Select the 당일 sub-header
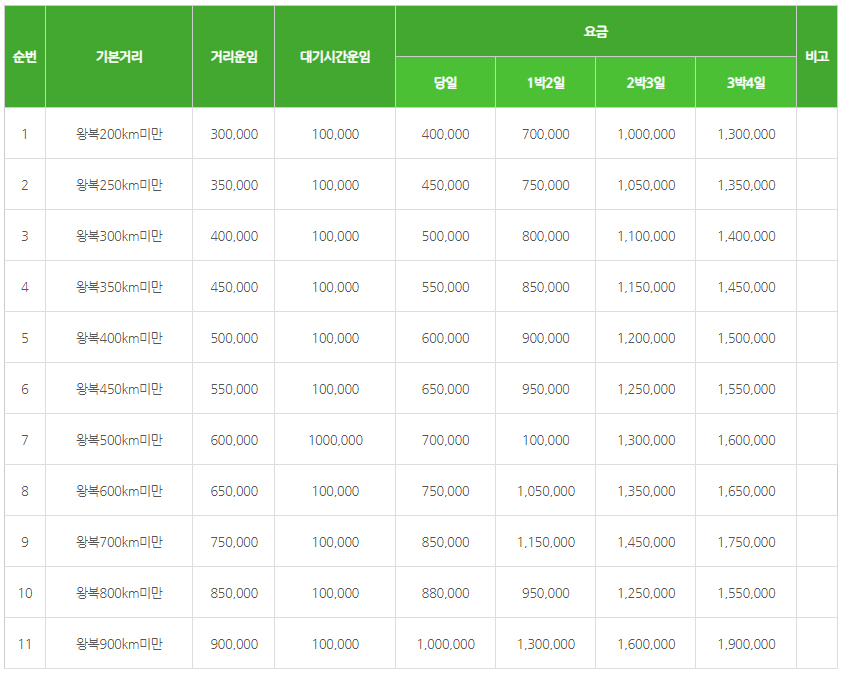This screenshot has width=848, height=675. 445,83
